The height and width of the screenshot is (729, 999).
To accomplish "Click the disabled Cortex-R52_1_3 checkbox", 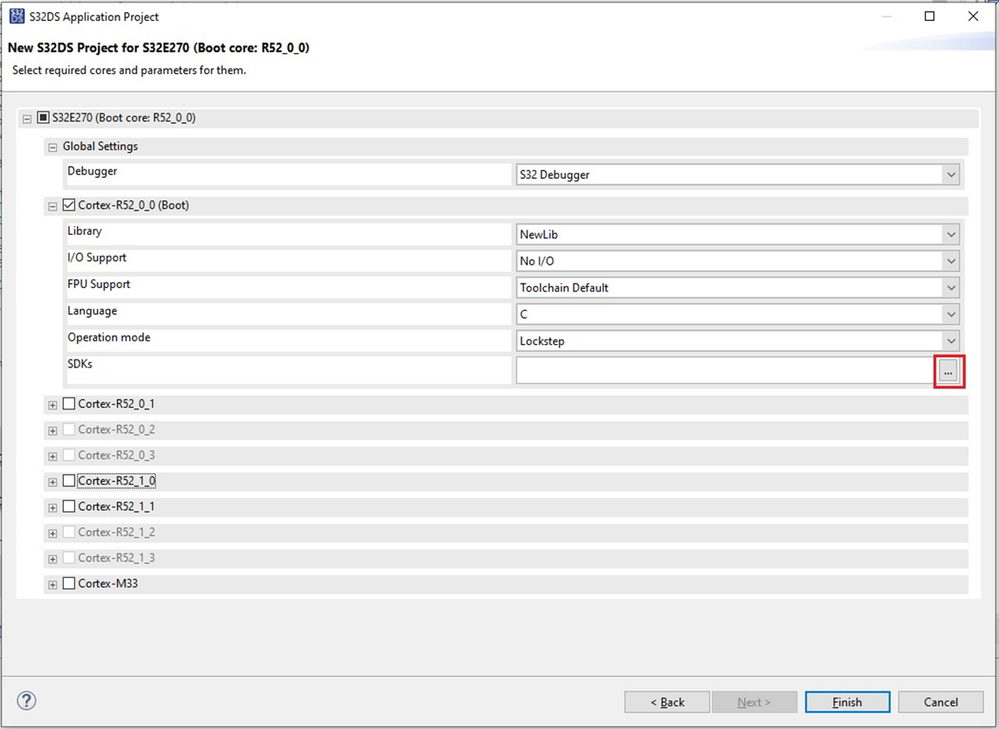I will point(69,558).
